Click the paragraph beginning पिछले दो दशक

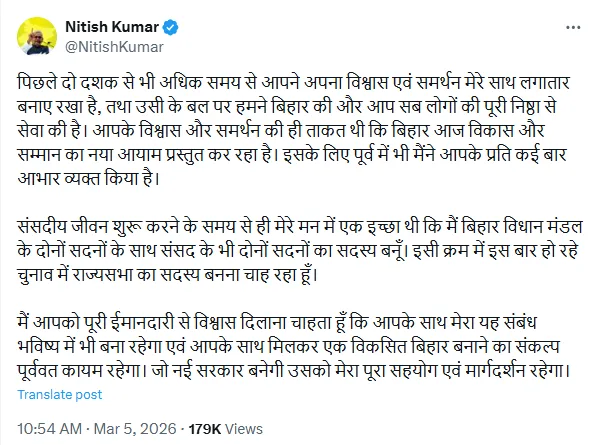point(293,131)
